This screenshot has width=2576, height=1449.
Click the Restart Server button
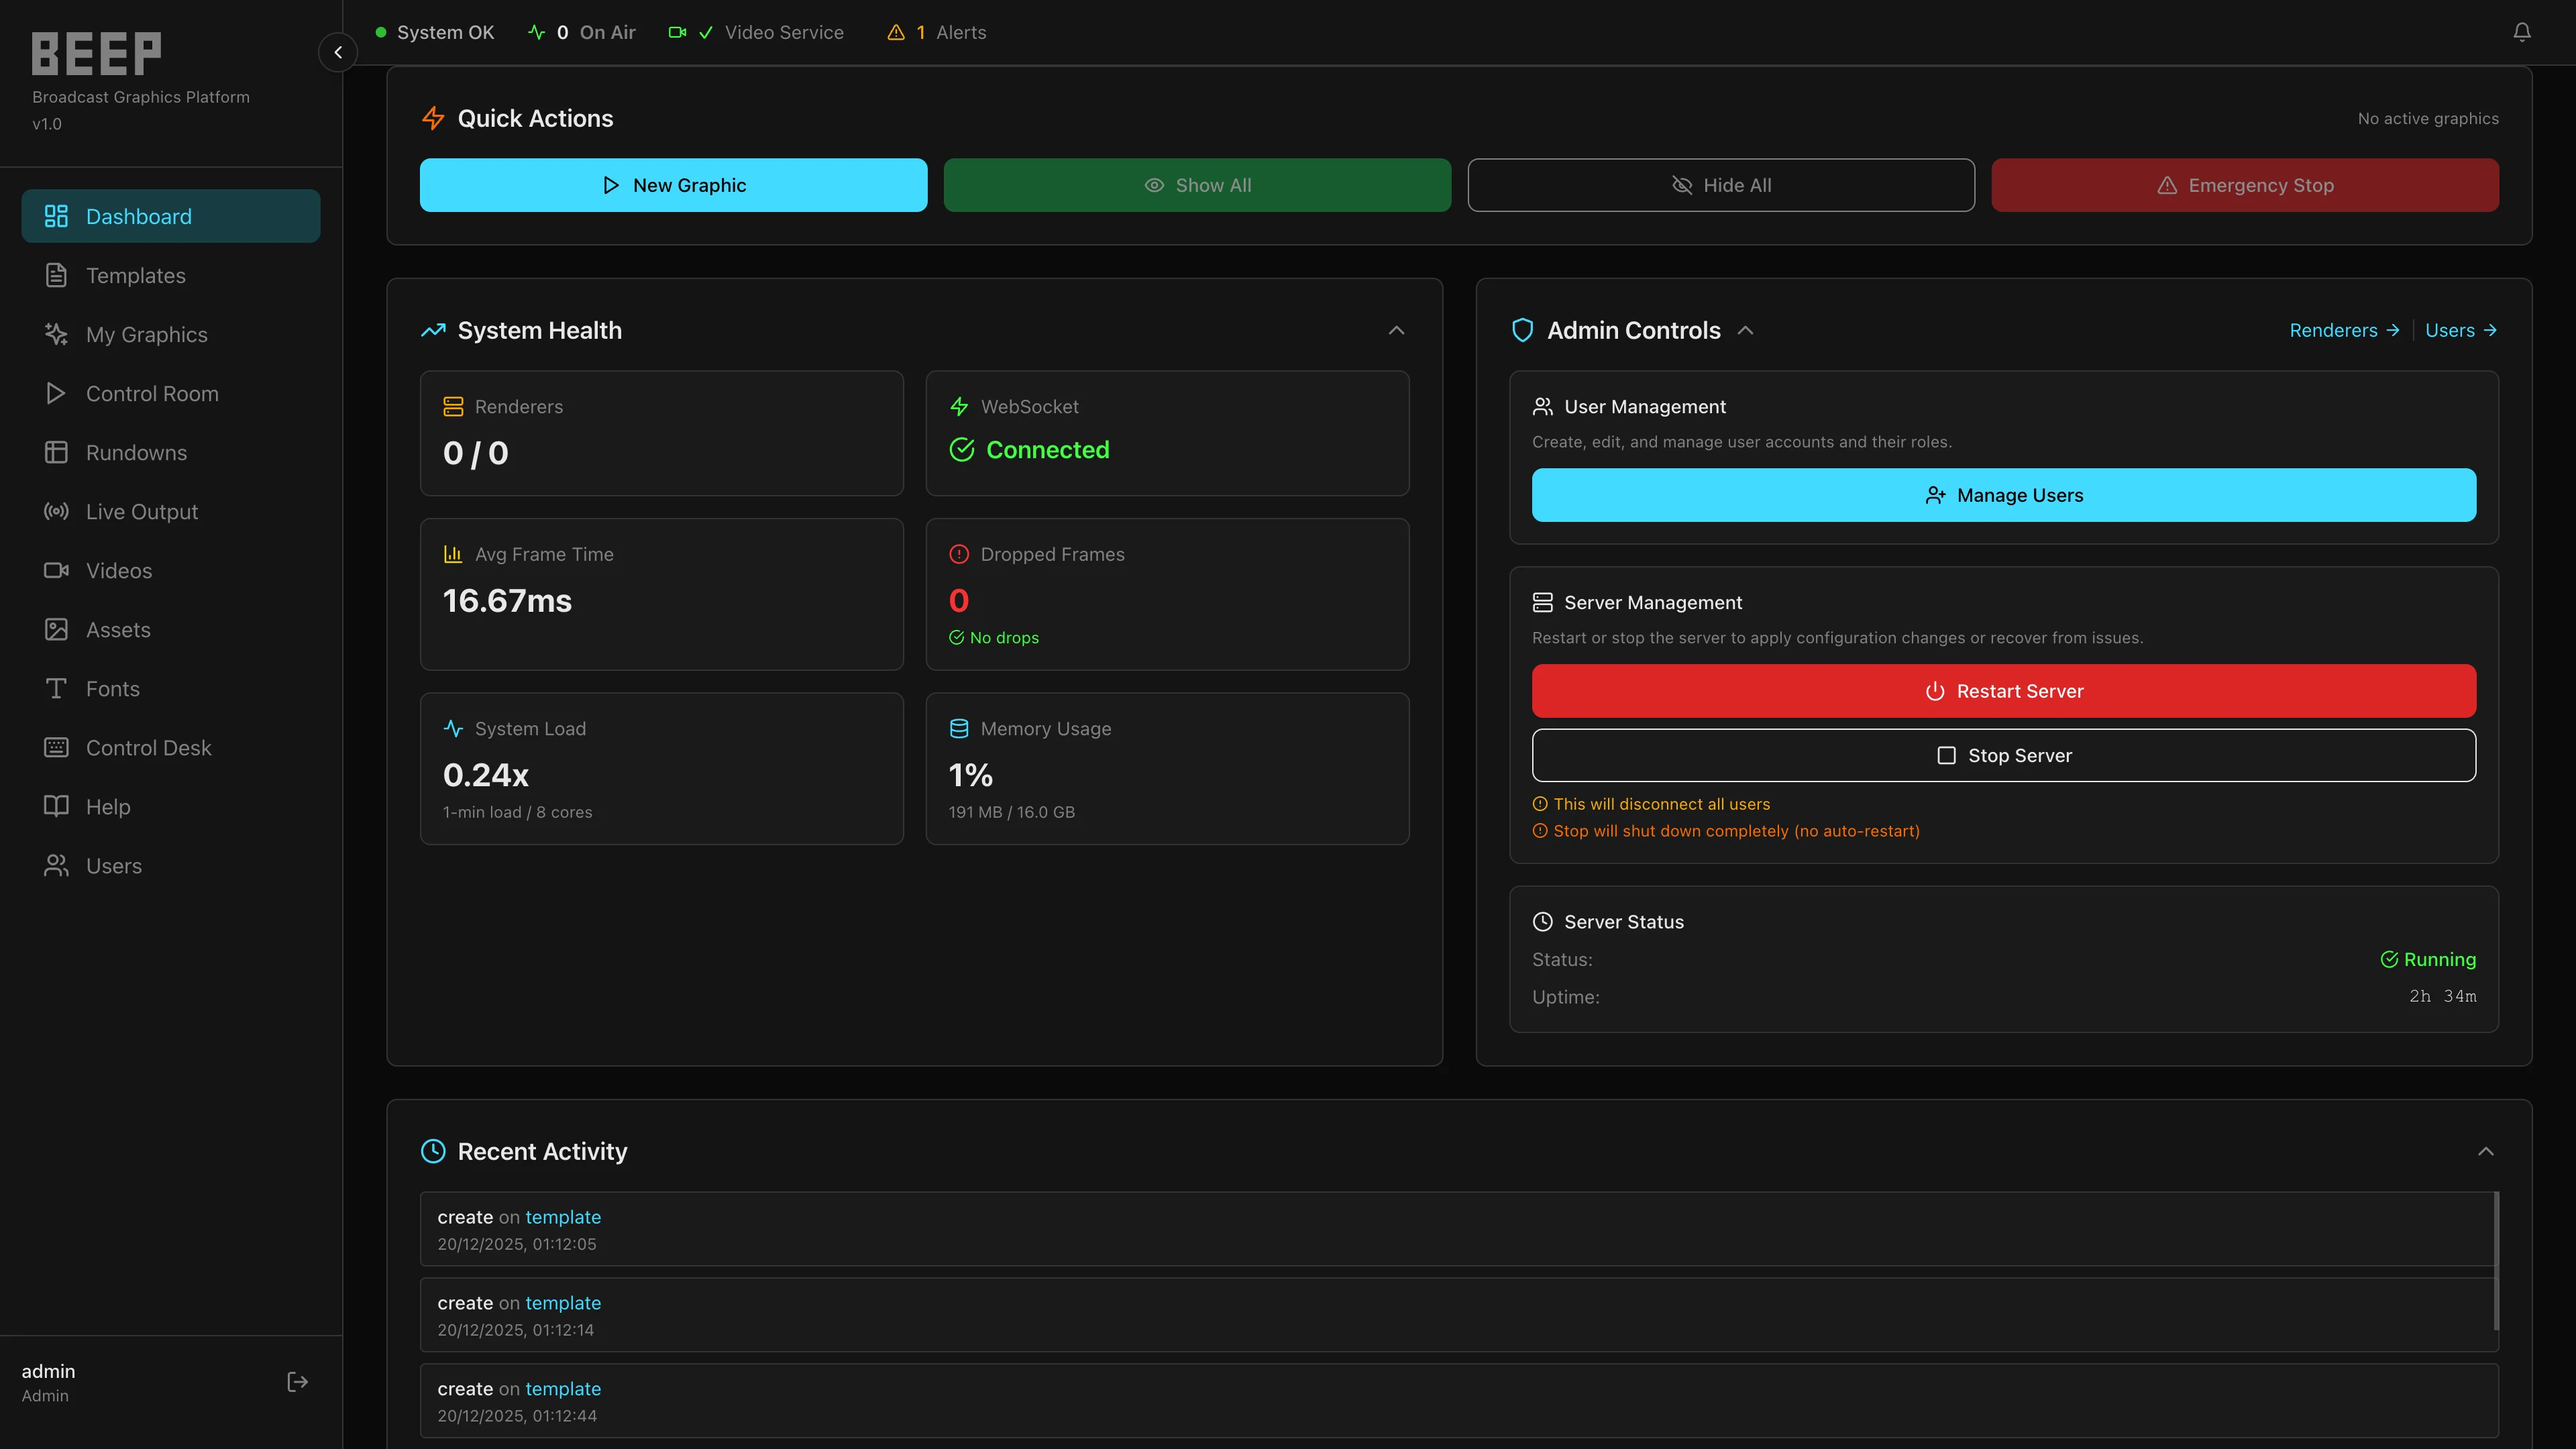pyautogui.click(x=2004, y=691)
